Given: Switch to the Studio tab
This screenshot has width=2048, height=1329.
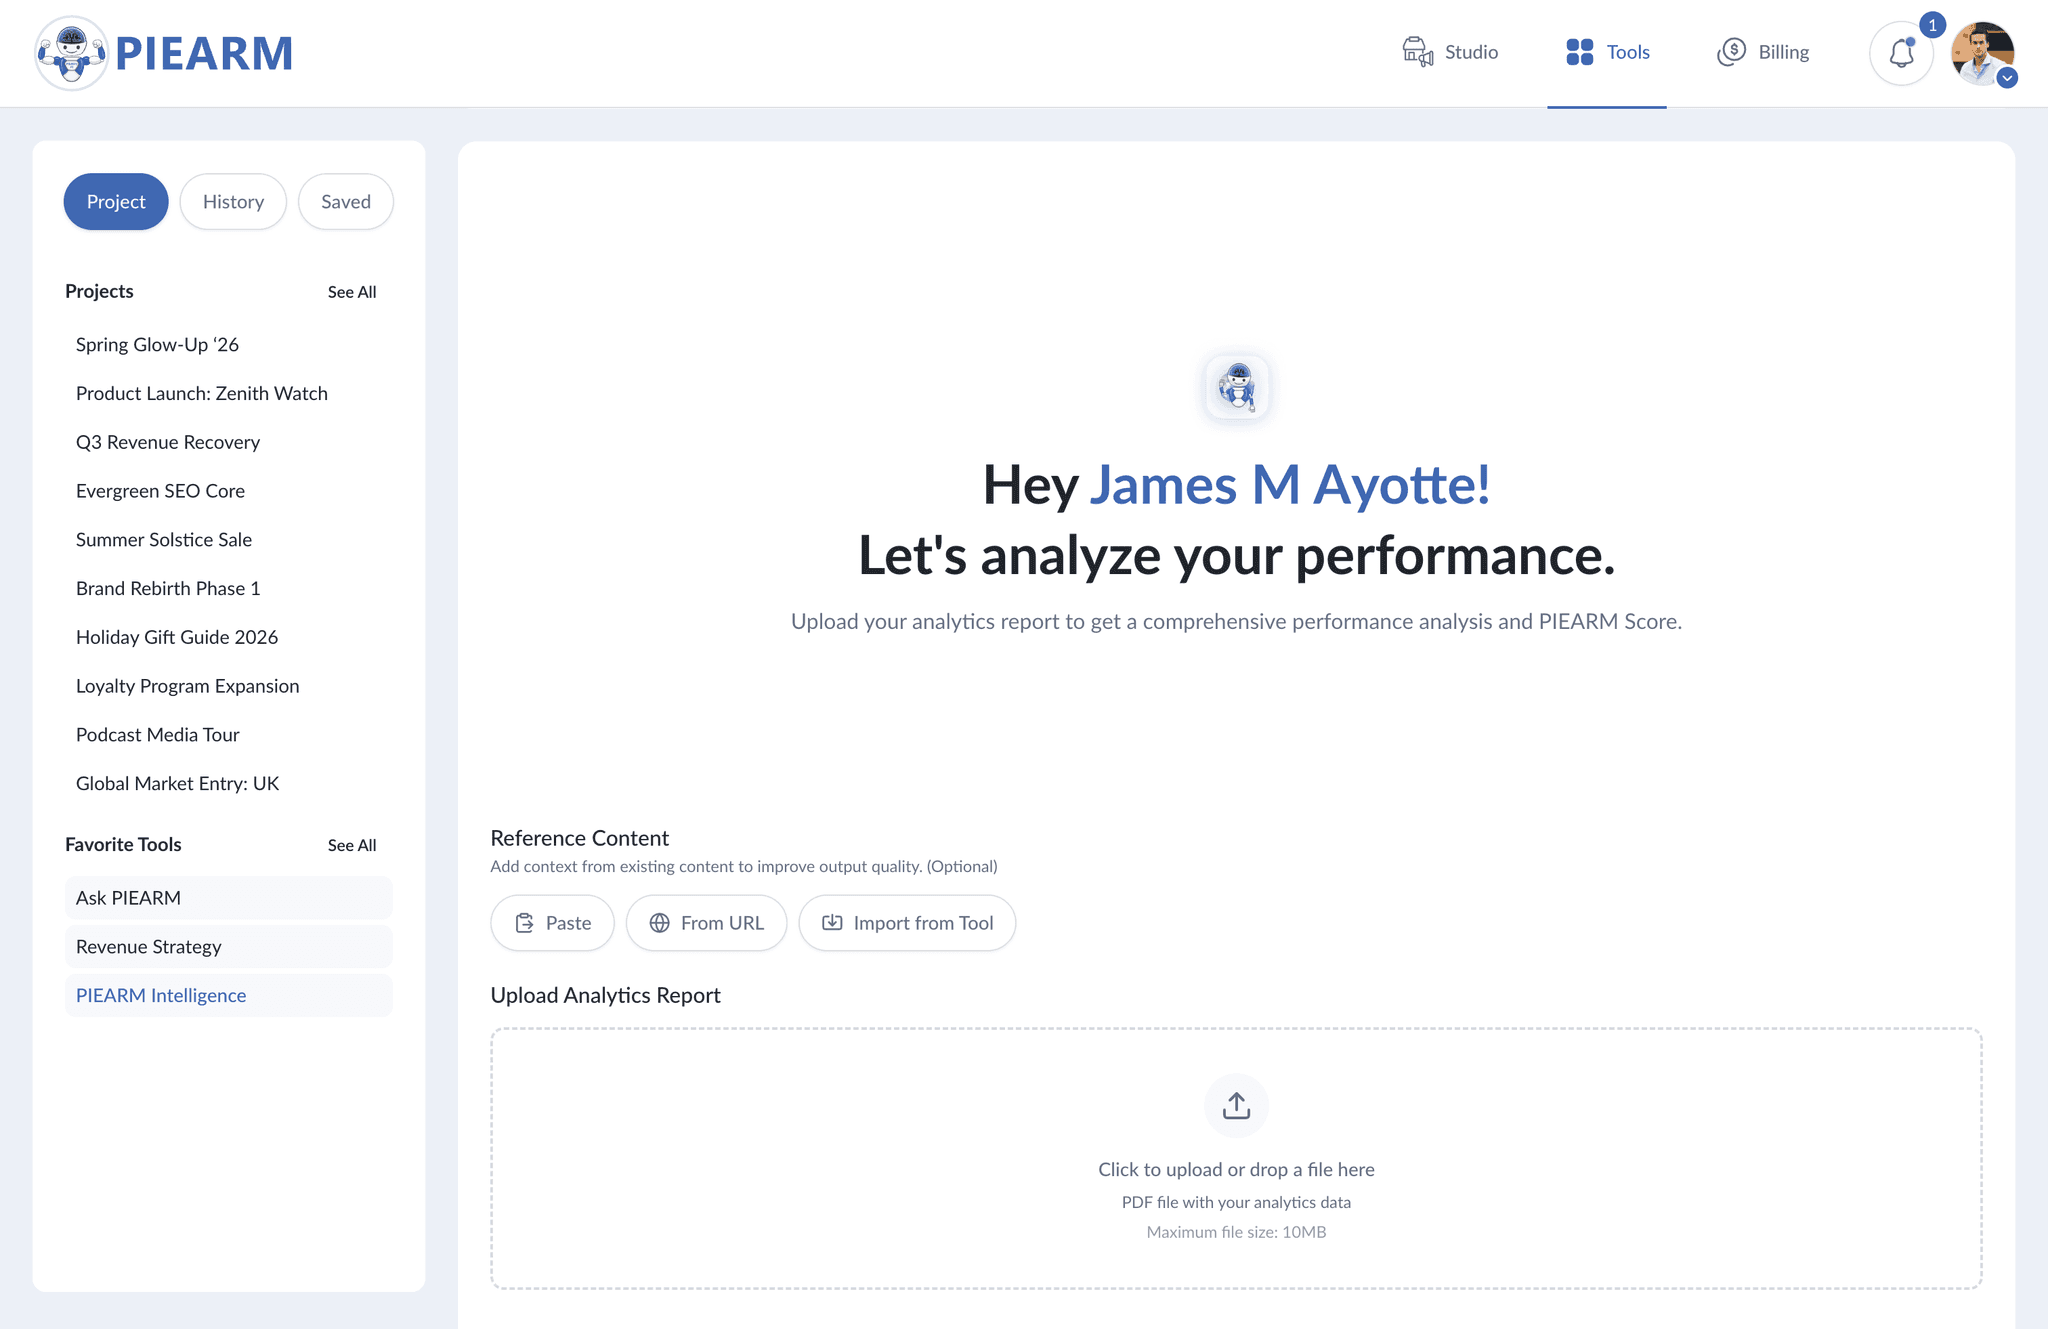Looking at the screenshot, I should tap(1450, 52).
